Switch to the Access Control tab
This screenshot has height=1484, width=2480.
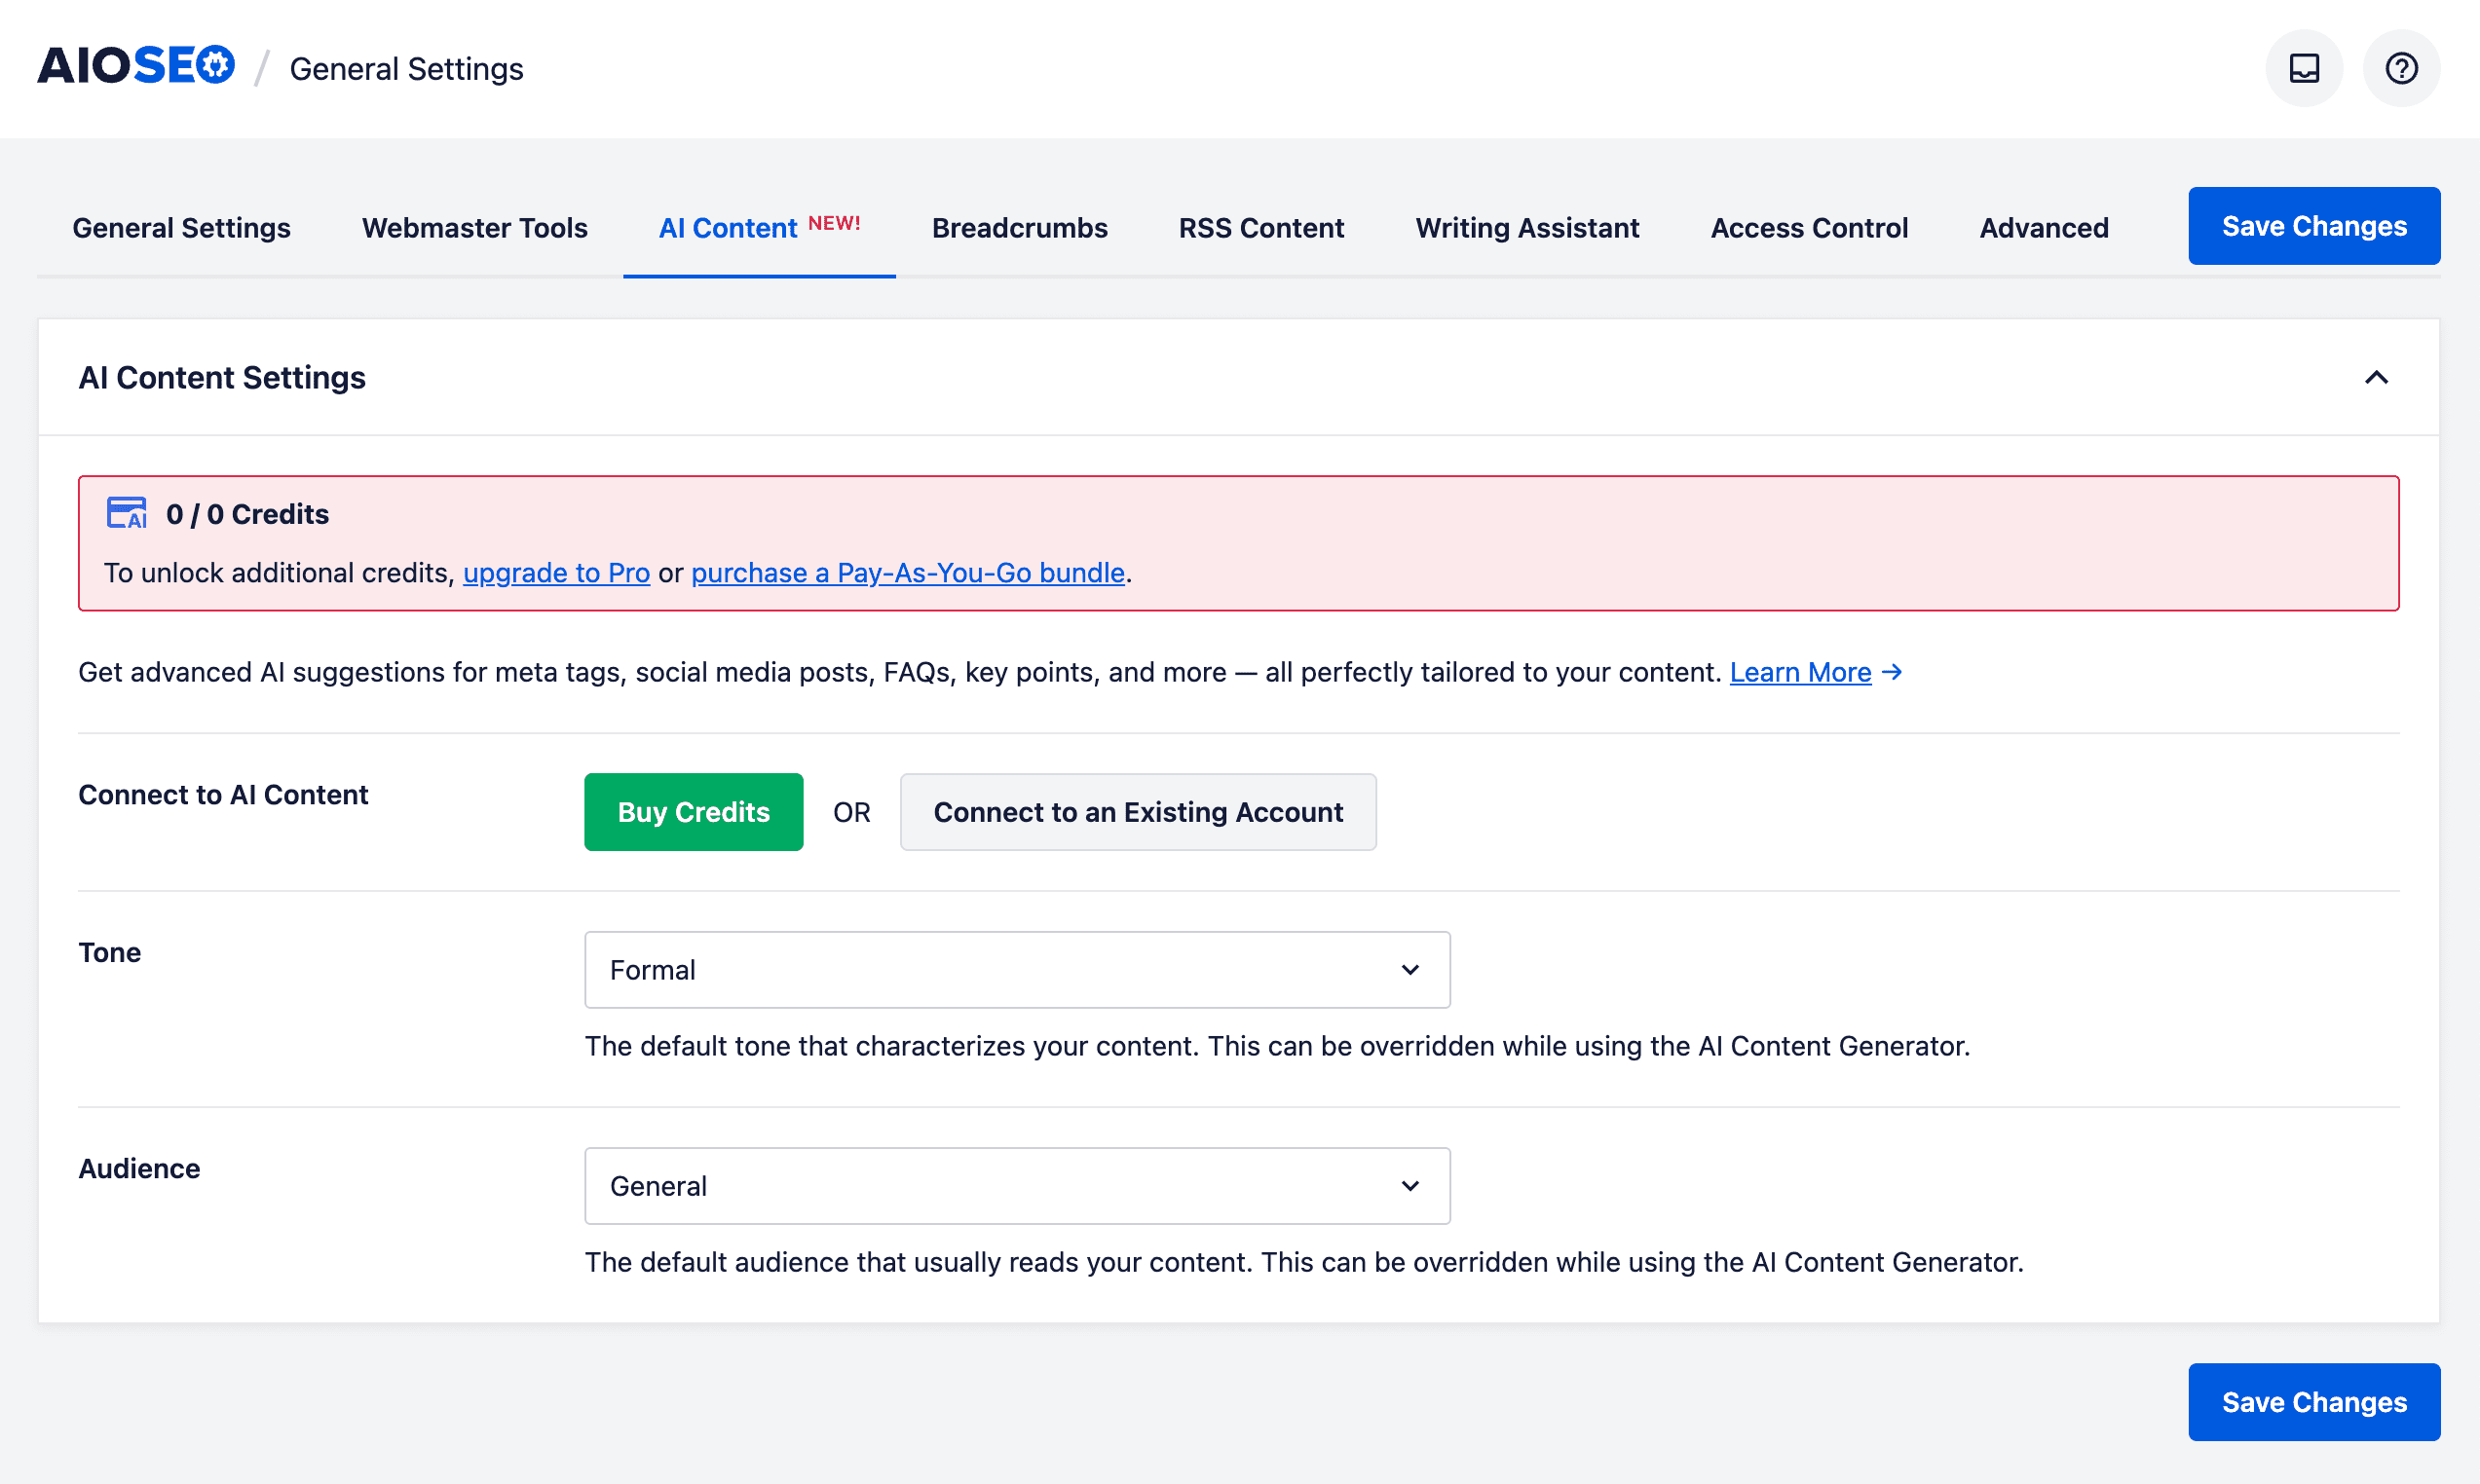pos(1809,228)
